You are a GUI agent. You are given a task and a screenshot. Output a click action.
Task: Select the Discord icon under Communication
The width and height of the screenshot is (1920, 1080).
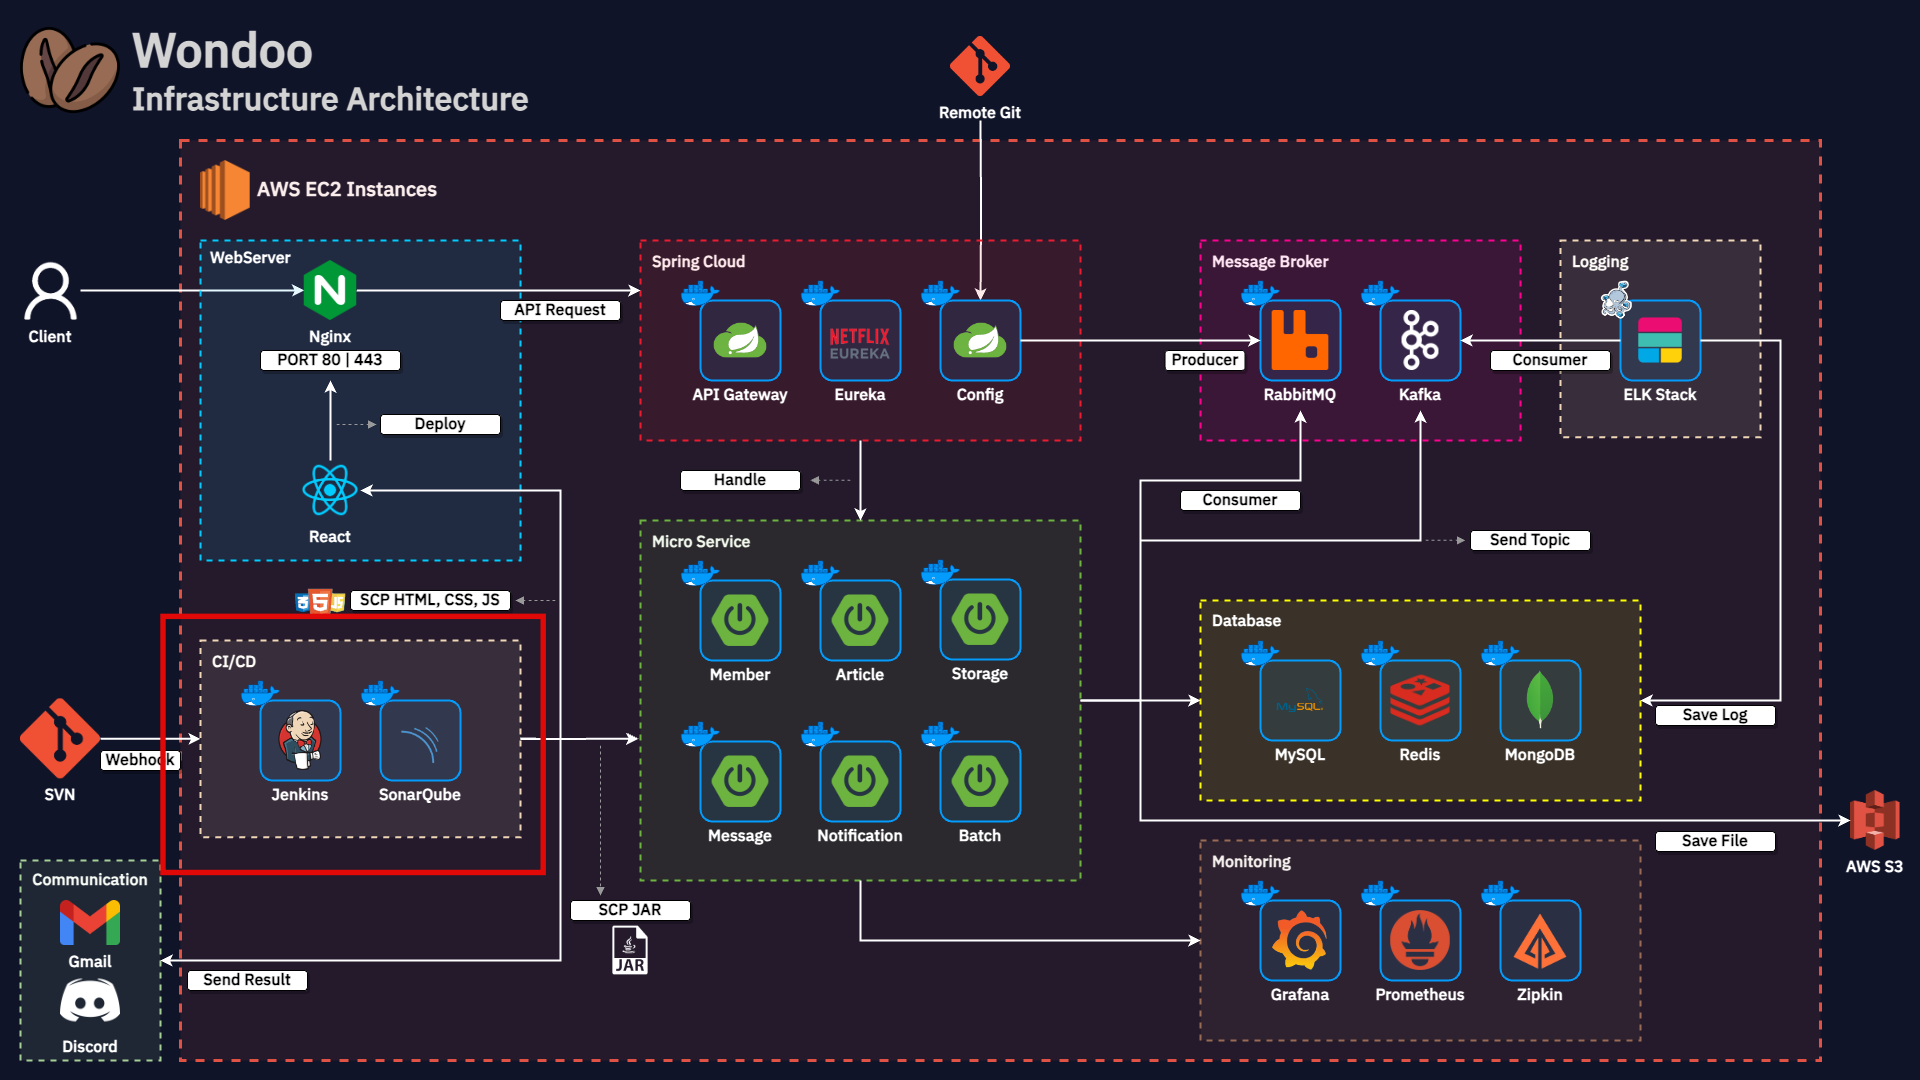[90, 1002]
